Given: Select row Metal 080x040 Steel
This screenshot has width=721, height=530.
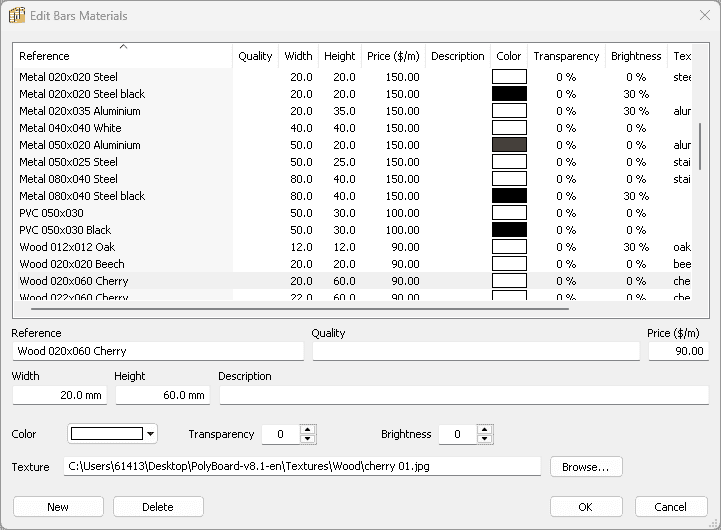Looking at the screenshot, I should [354, 179].
